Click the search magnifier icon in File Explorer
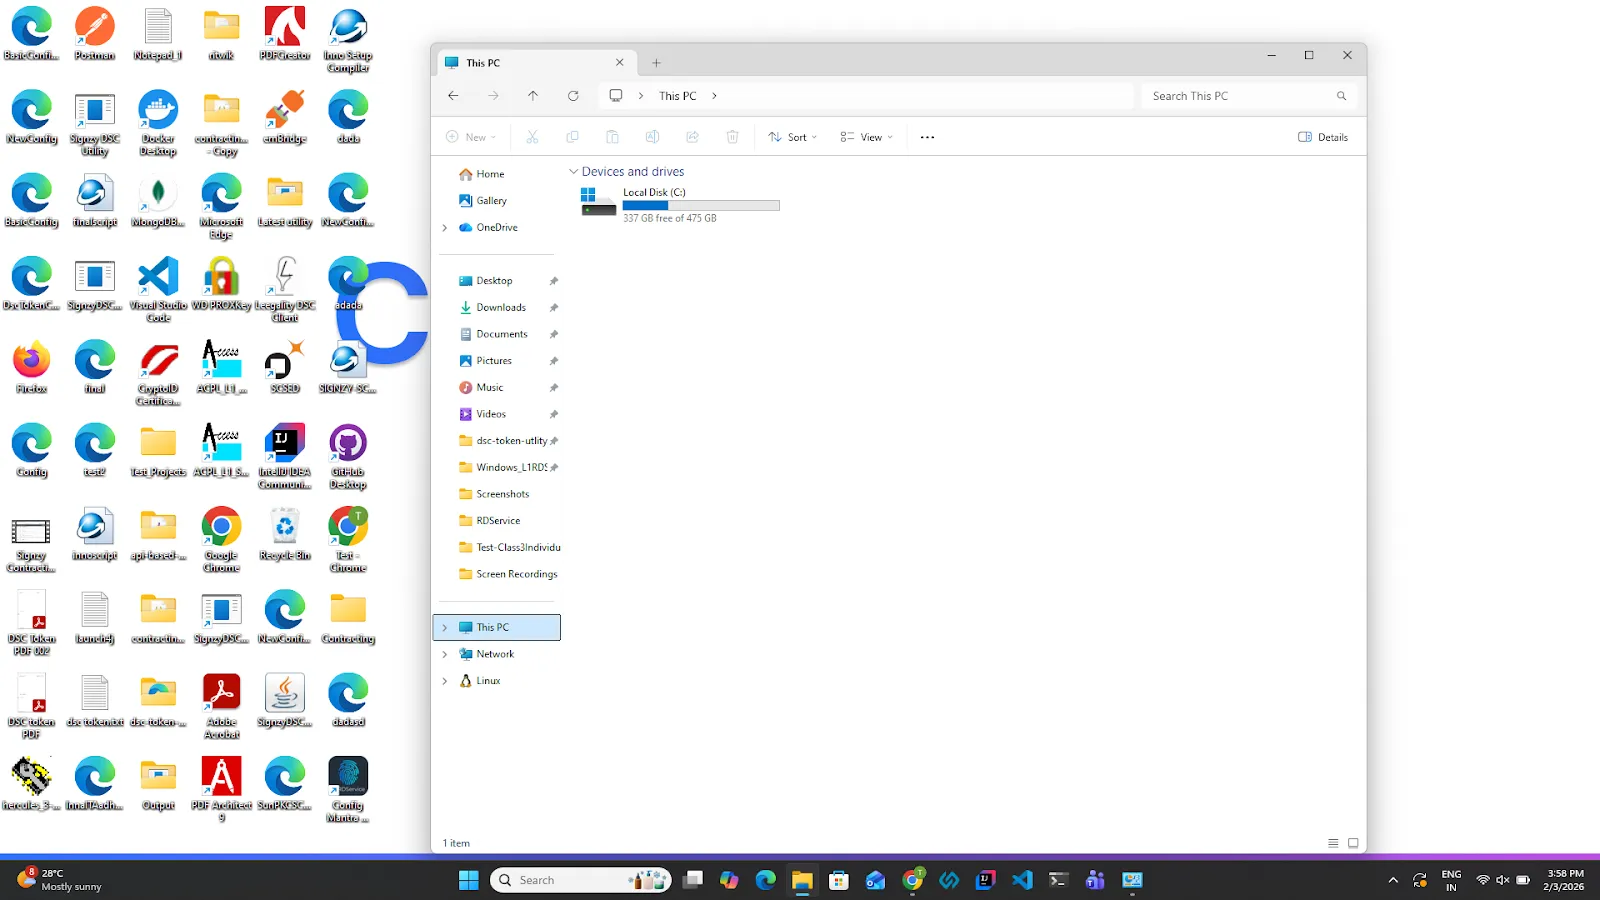Screen dimensions: 1600x900 1341,96
